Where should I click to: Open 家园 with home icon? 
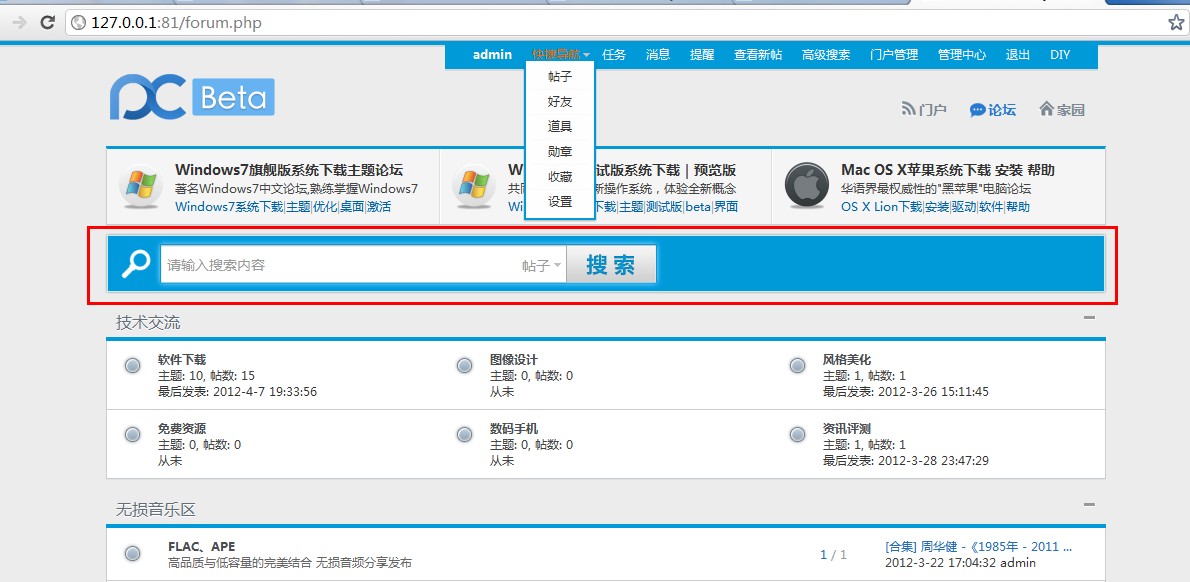click(1062, 109)
